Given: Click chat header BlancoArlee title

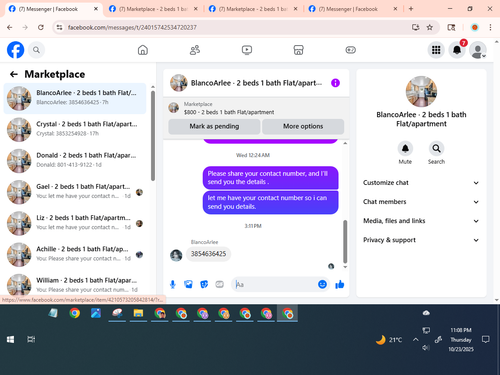Looking at the screenshot, I should pyautogui.click(x=256, y=83).
